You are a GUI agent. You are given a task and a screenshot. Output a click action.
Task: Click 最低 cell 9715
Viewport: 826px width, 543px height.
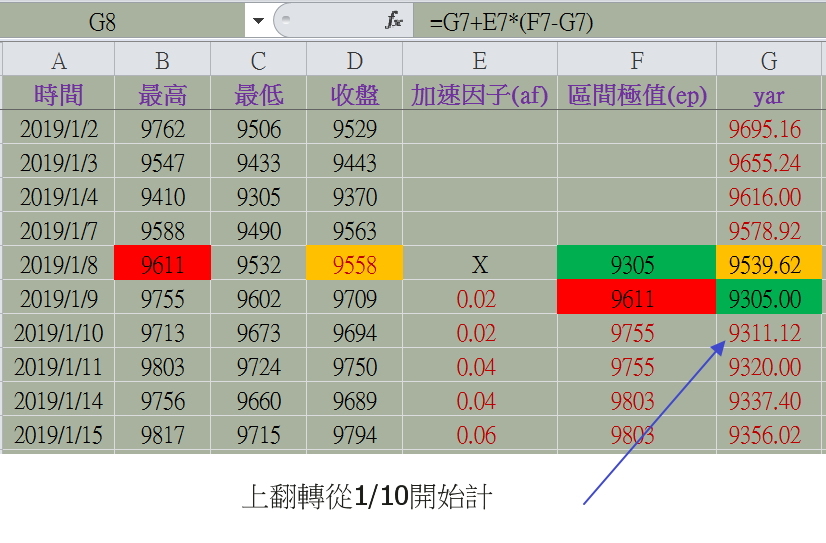click(258, 434)
